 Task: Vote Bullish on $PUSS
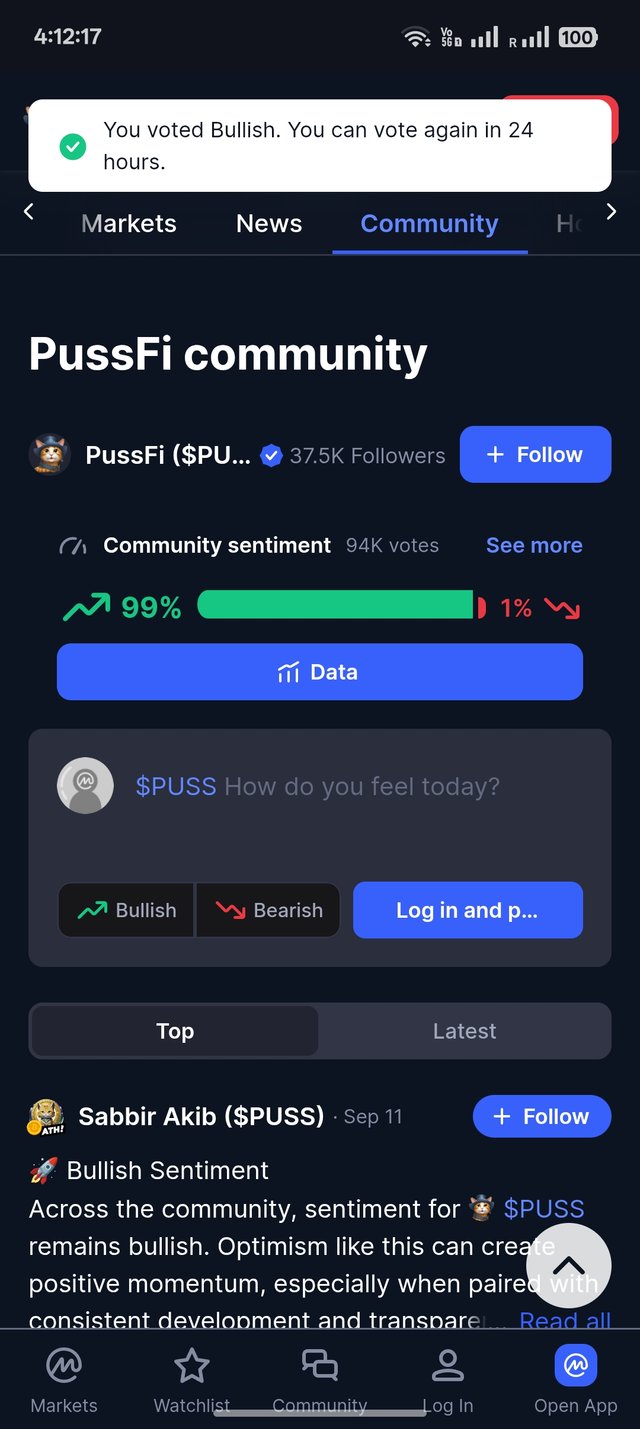(x=127, y=910)
